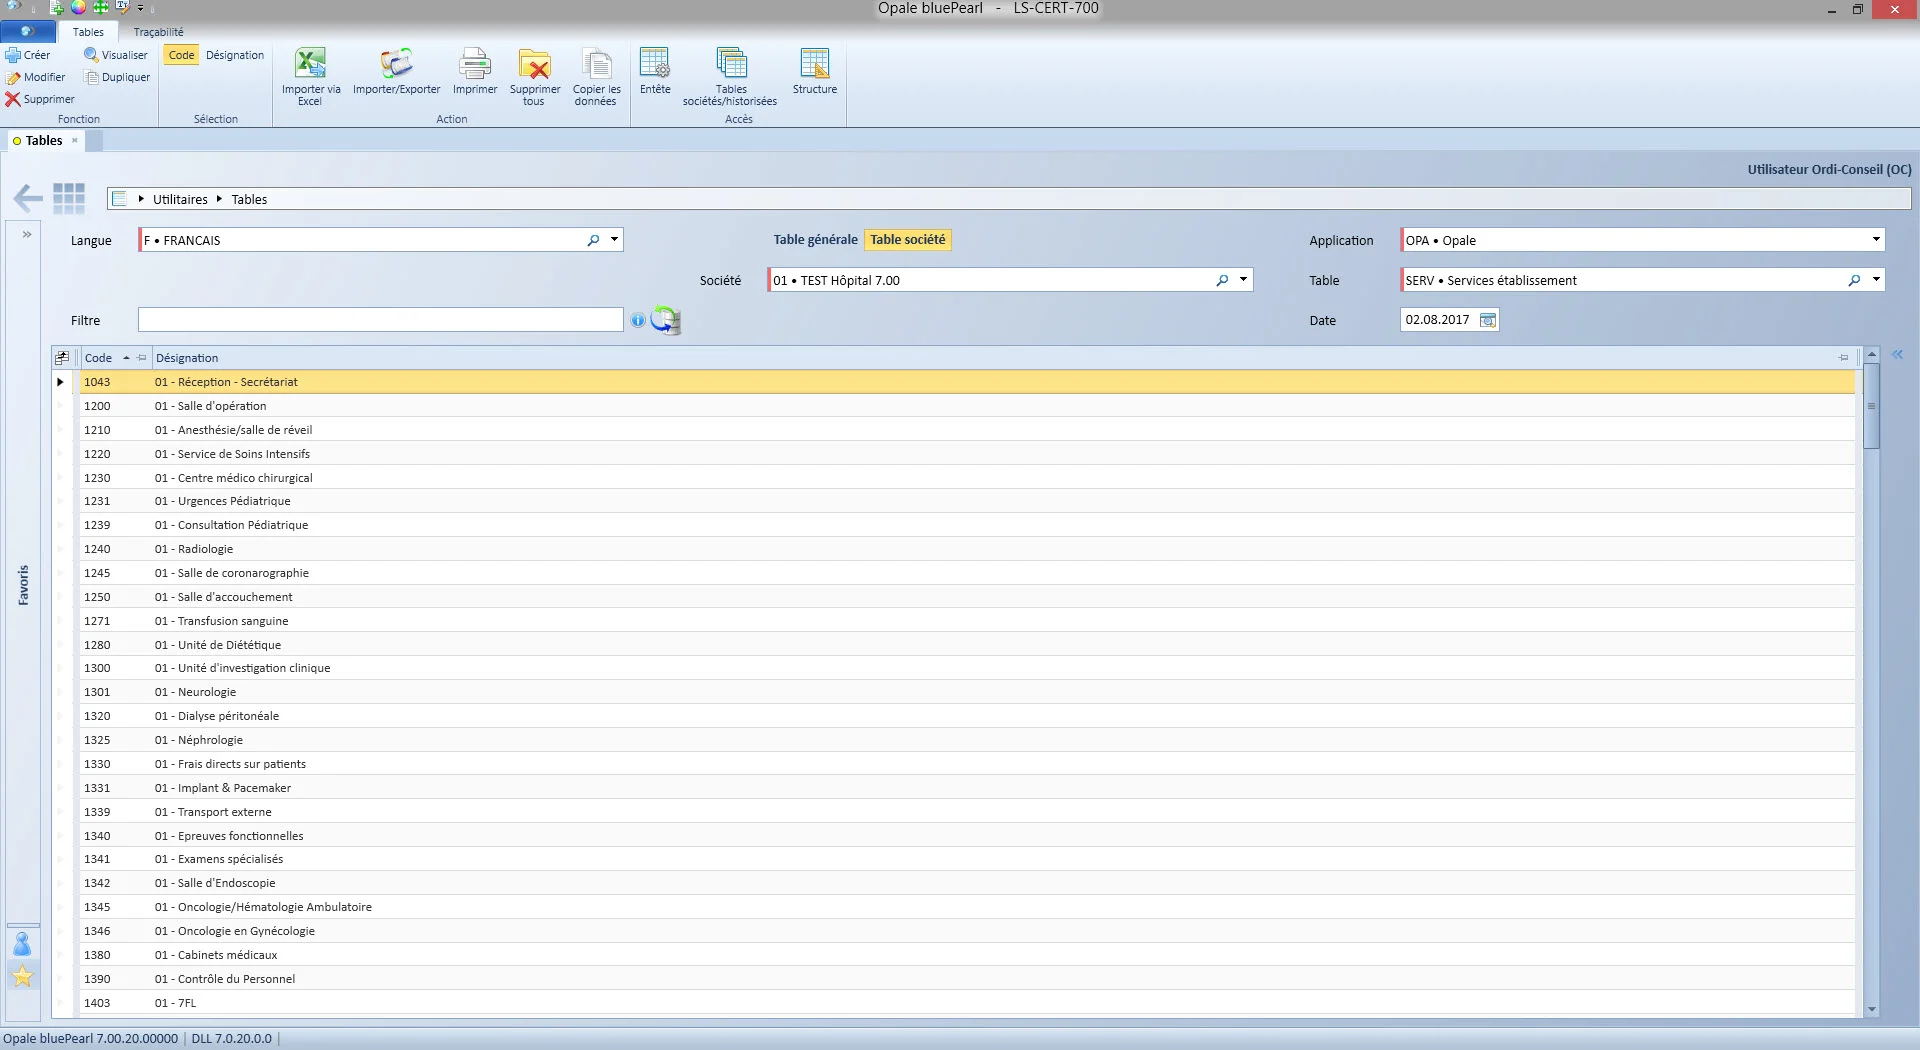Switch to Table société
1920x1050 pixels.
coord(907,239)
